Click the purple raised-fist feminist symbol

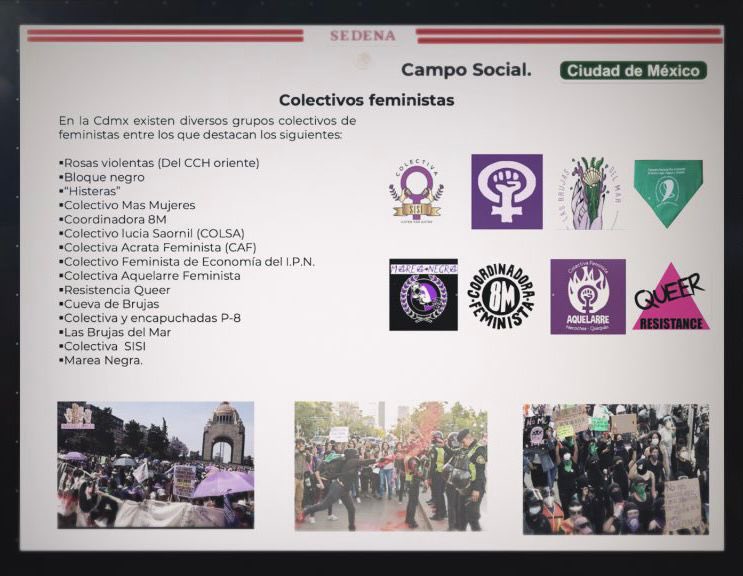(507, 191)
